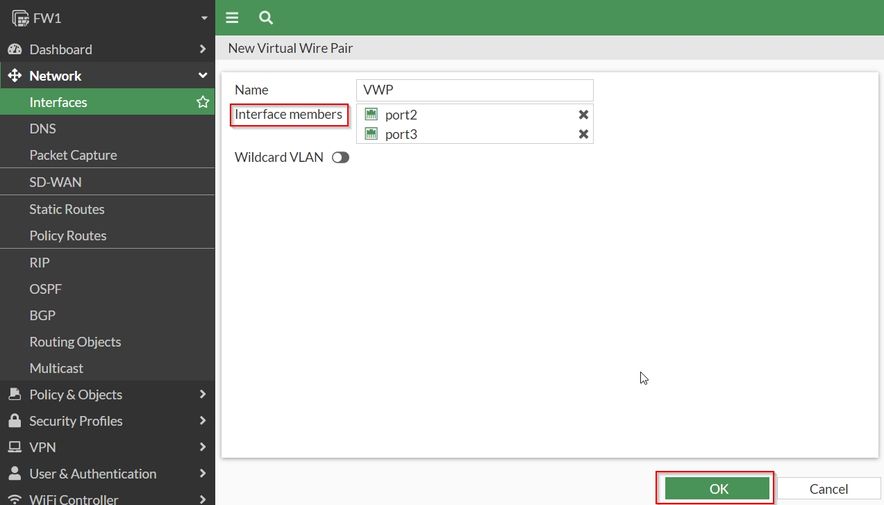The image size is (884, 505).
Task: Click the VPN monitor icon
Action: coord(15,447)
